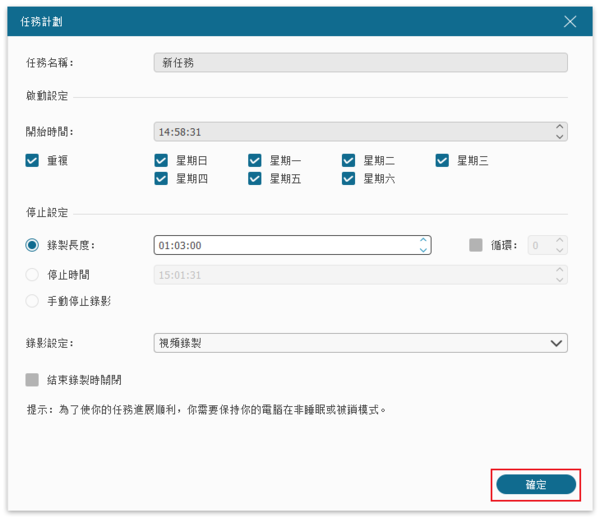Uncheck 星期五 checkbox
600x518 pixels.
(255, 179)
